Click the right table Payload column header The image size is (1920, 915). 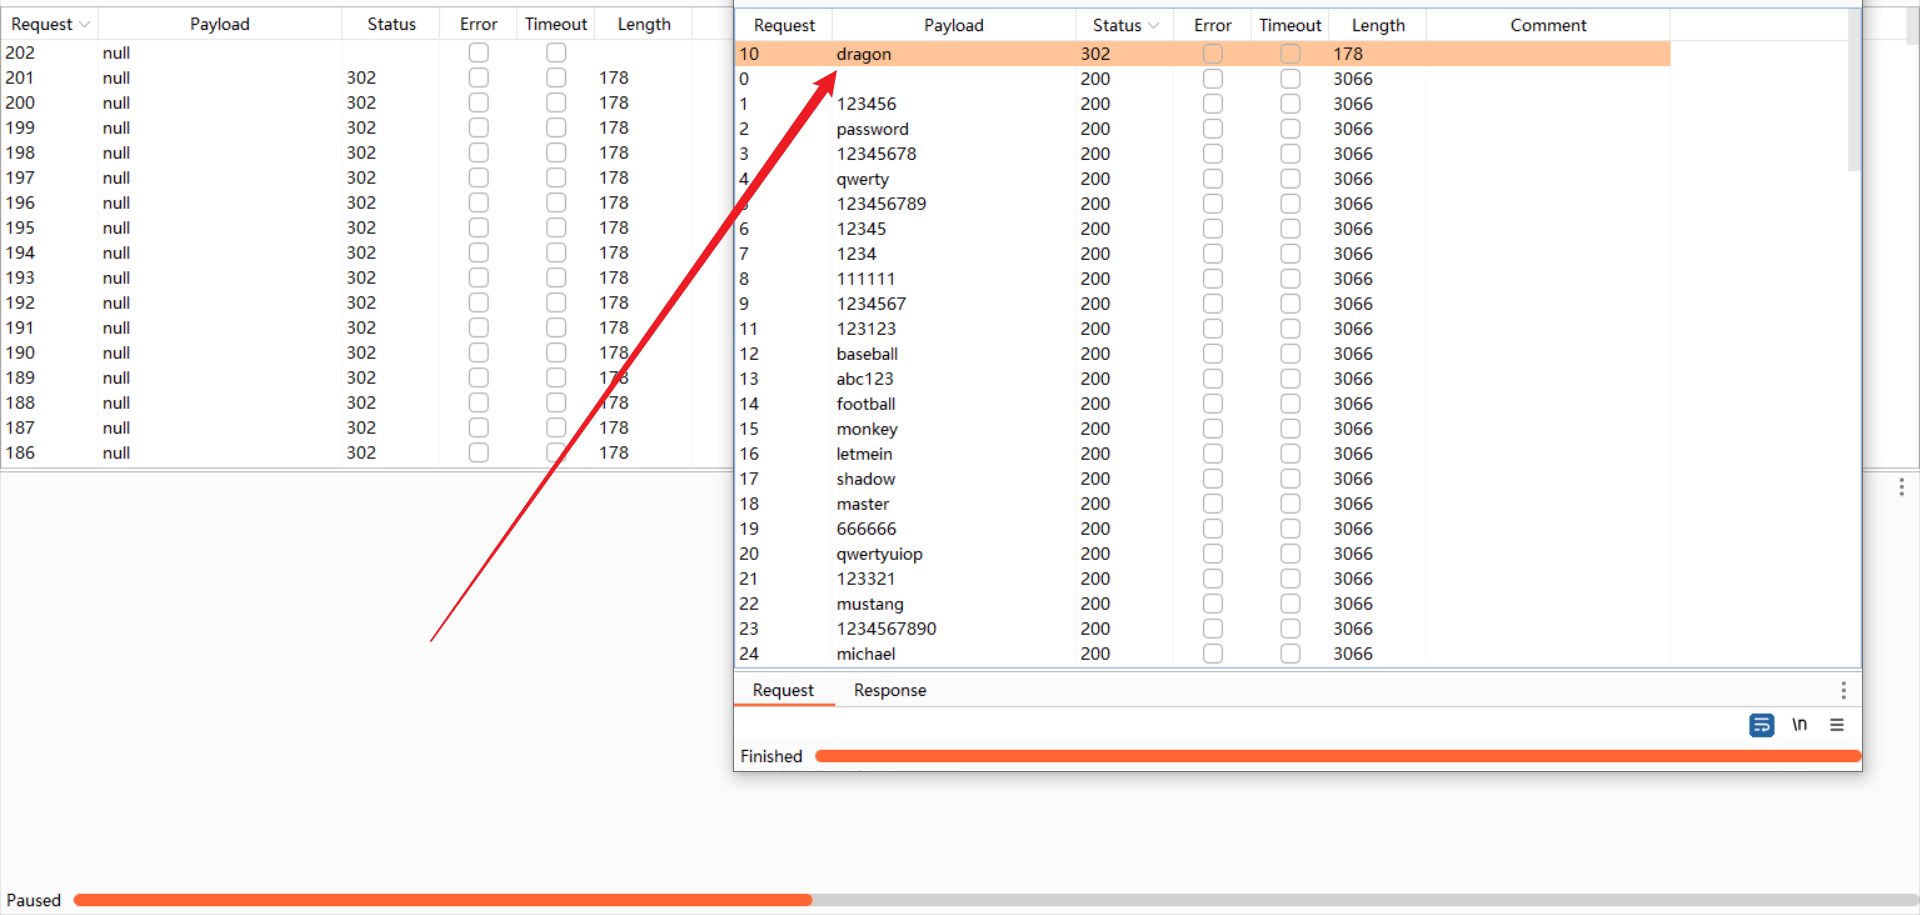tap(953, 26)
